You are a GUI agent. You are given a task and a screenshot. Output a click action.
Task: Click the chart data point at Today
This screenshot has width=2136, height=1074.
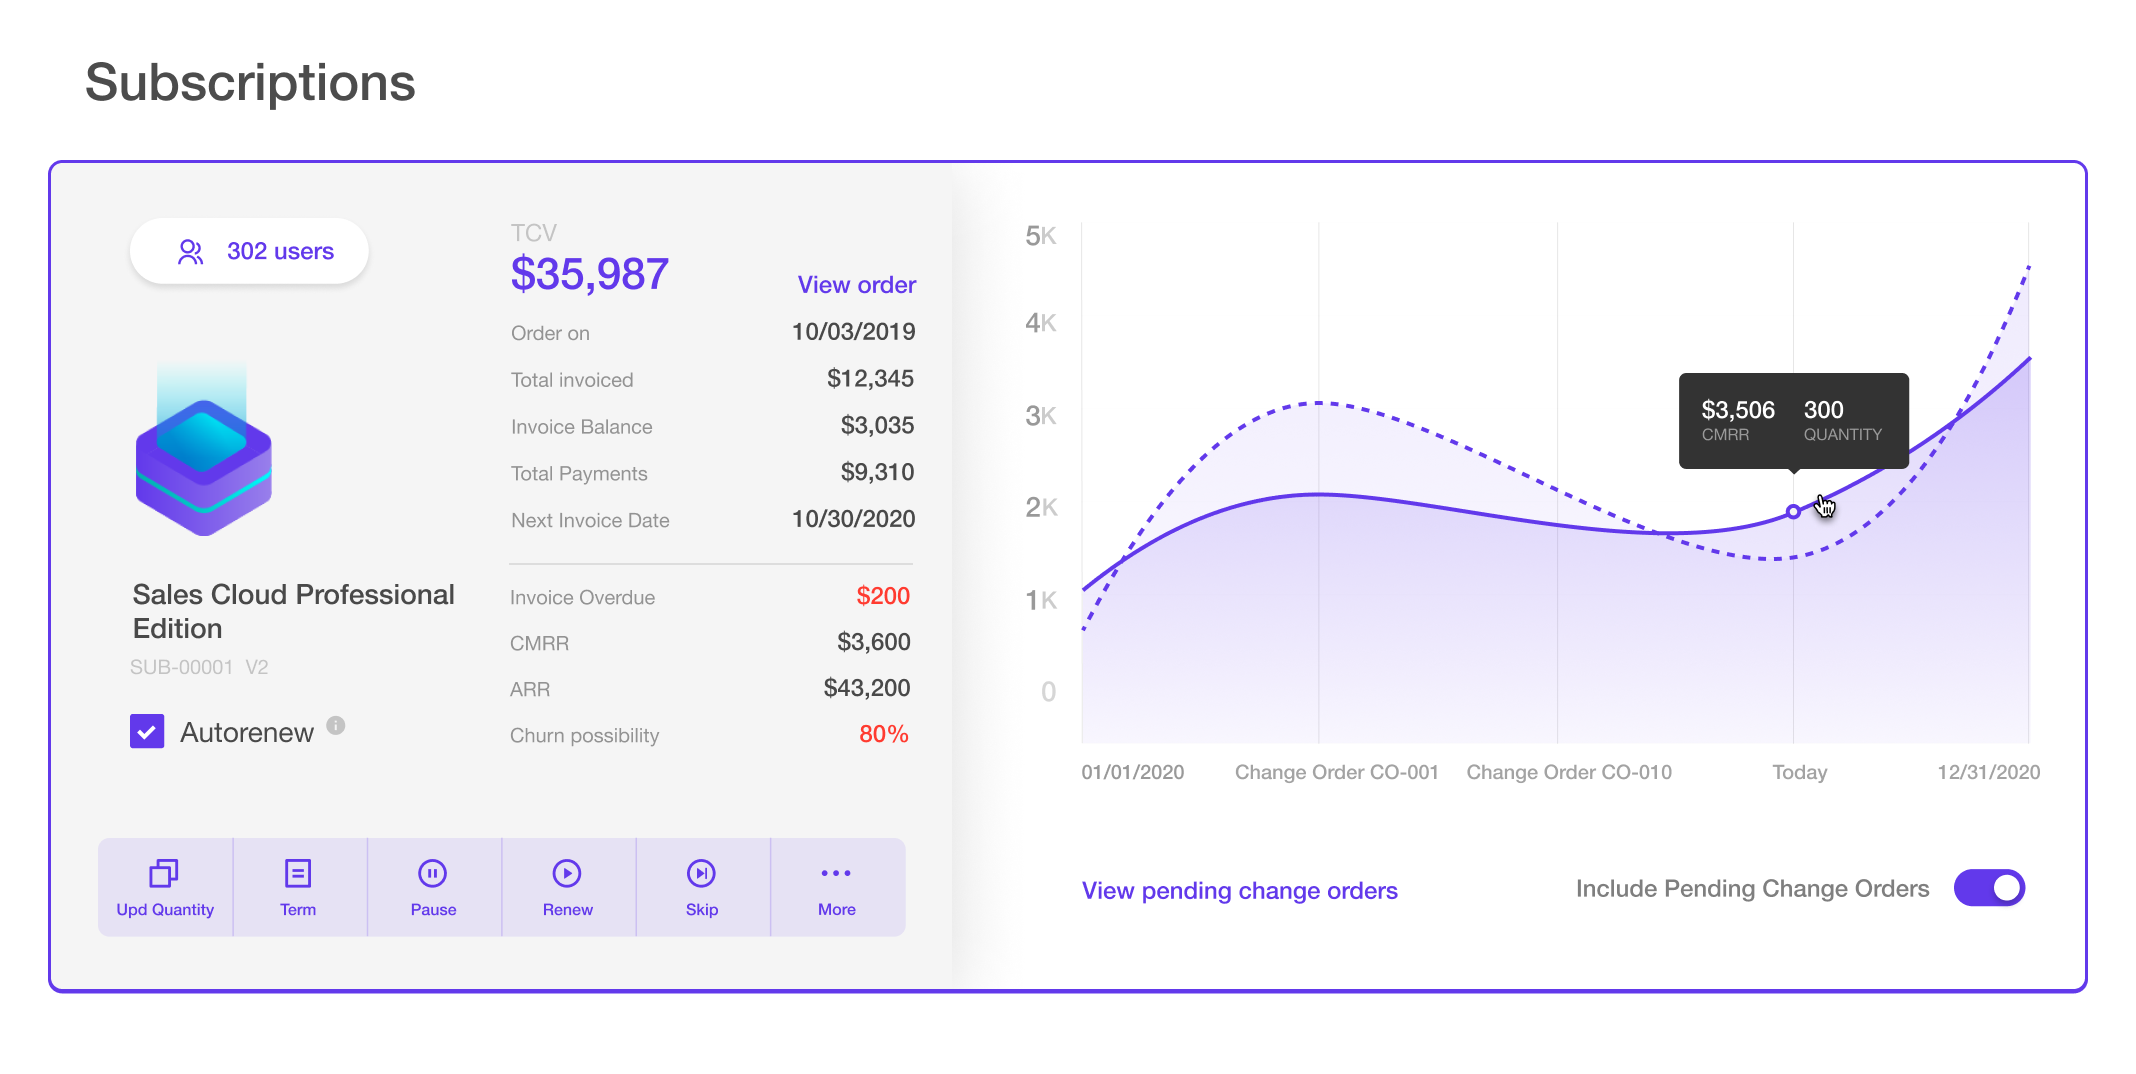click(x=1793, y=512)
